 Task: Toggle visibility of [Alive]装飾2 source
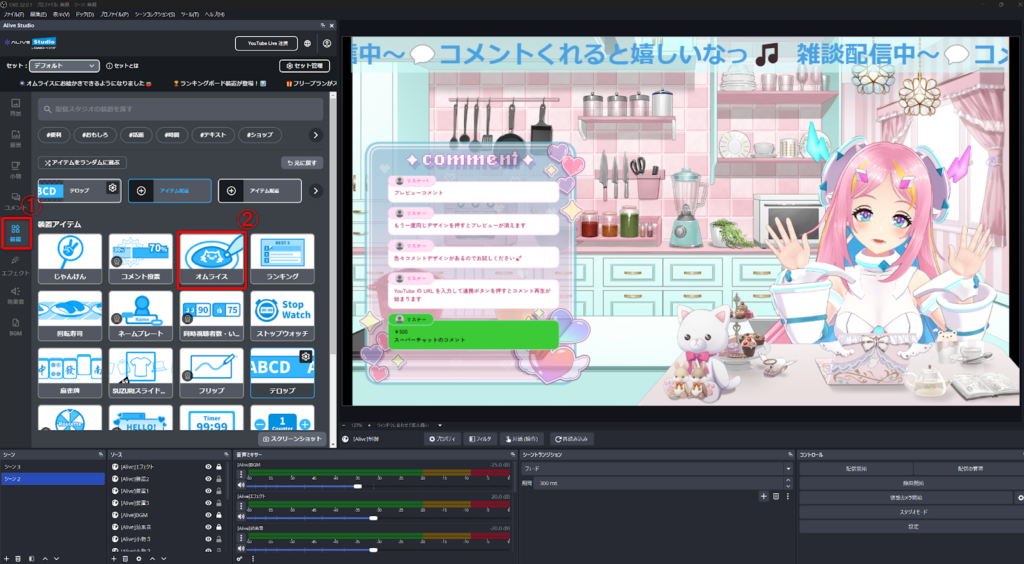click(x=207, y=479)
